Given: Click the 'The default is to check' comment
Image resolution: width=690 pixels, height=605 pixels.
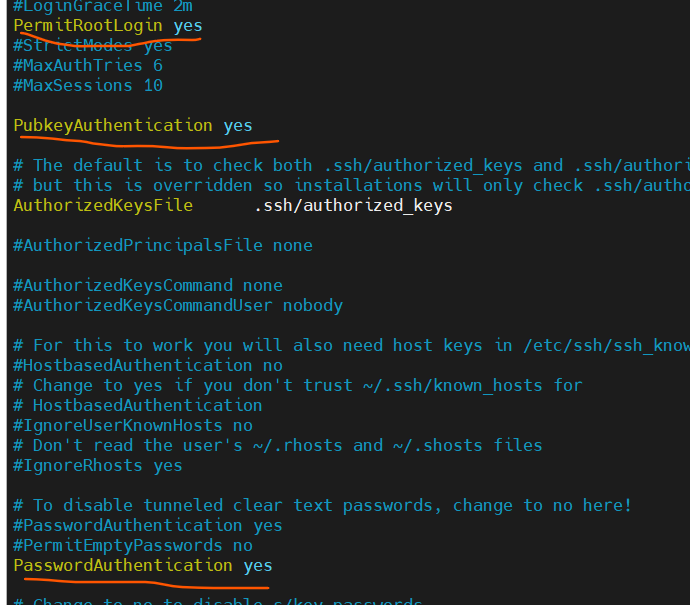Looking at the screenshot, I should [351, 166].
